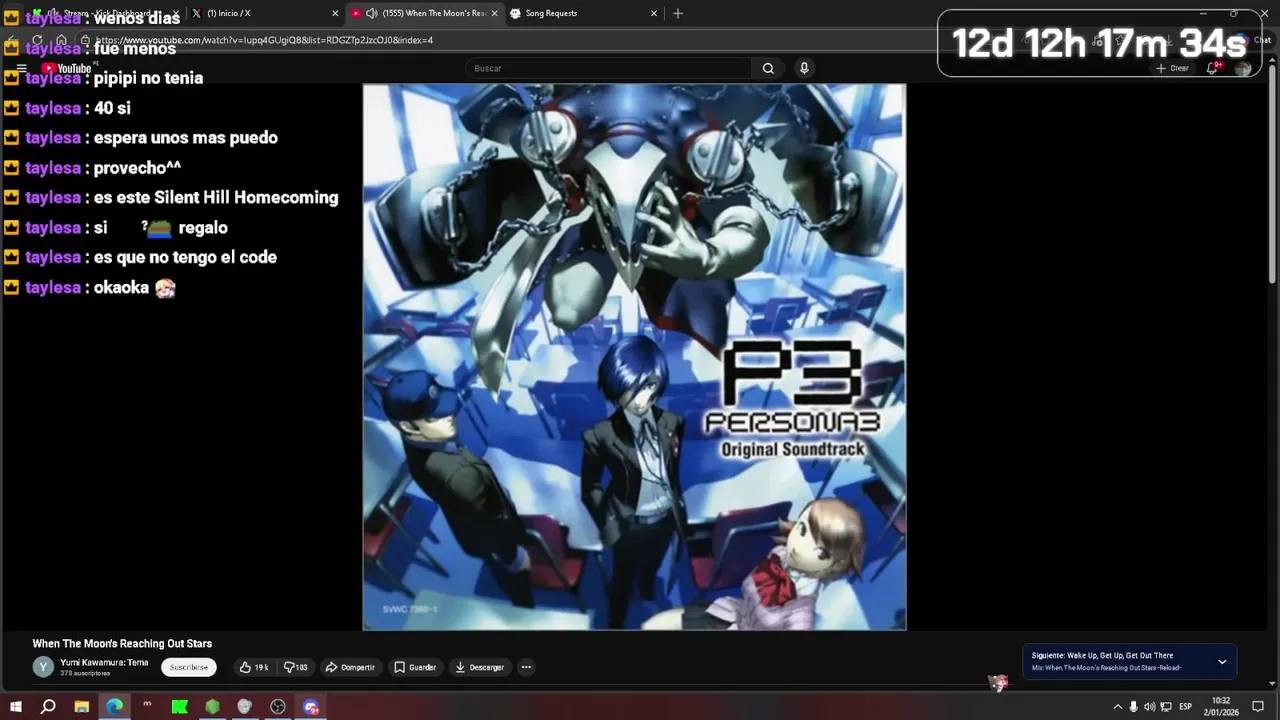Go to YouTube home via logo
Viewport: 1280px width, 720px height.
click(66, 68)
